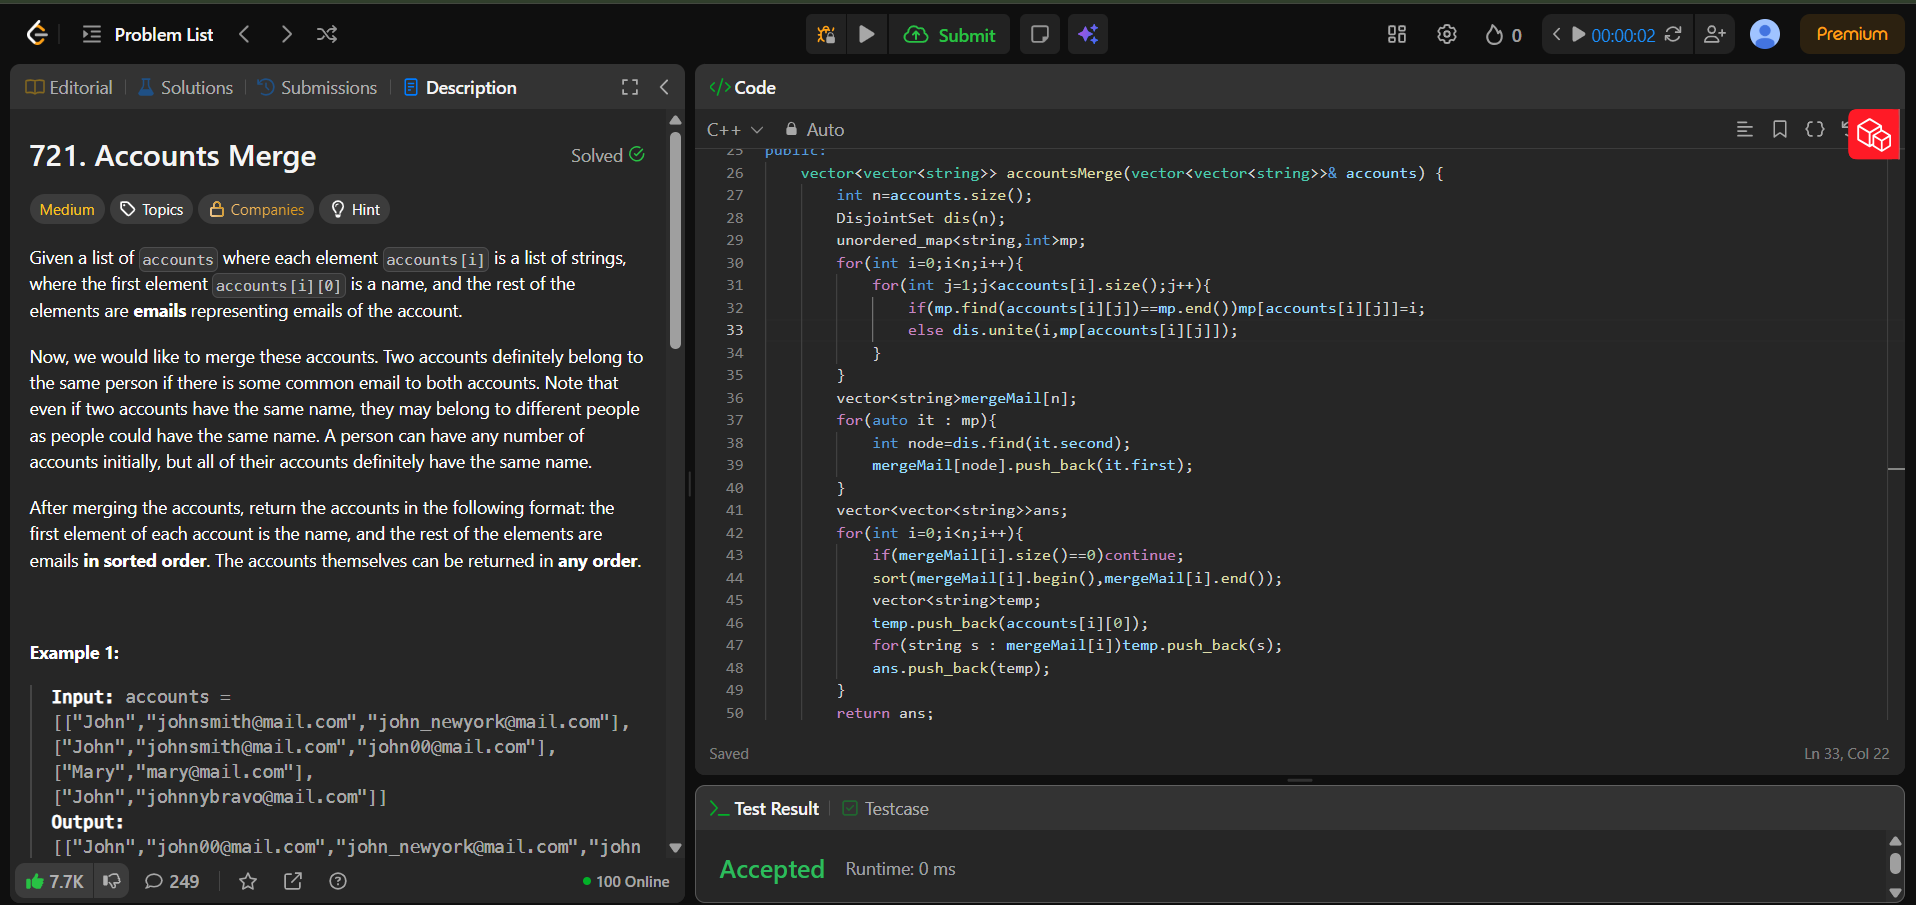The image size is (1916, 905).
Task: Switch to the Testcase tab
Action: (886, 809)
